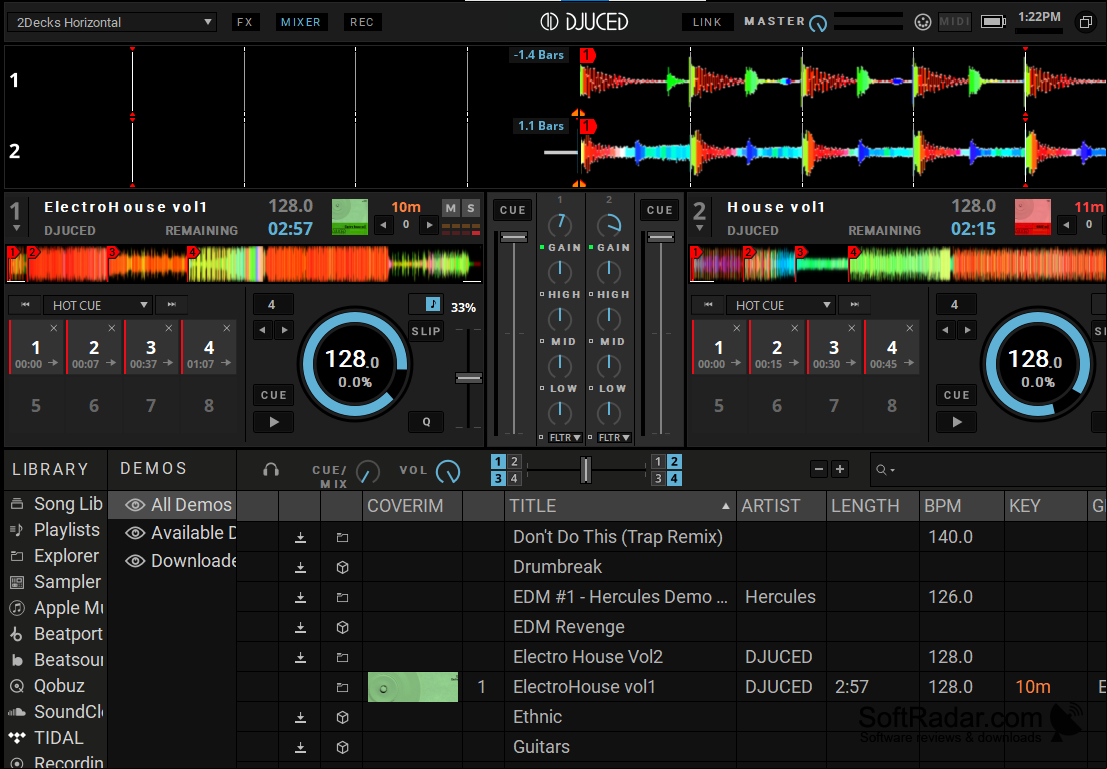The width and height of the screenshot is (1107, 769).
Task: Sort tracks by the ARTIST column header
Action: click(782, 506)
